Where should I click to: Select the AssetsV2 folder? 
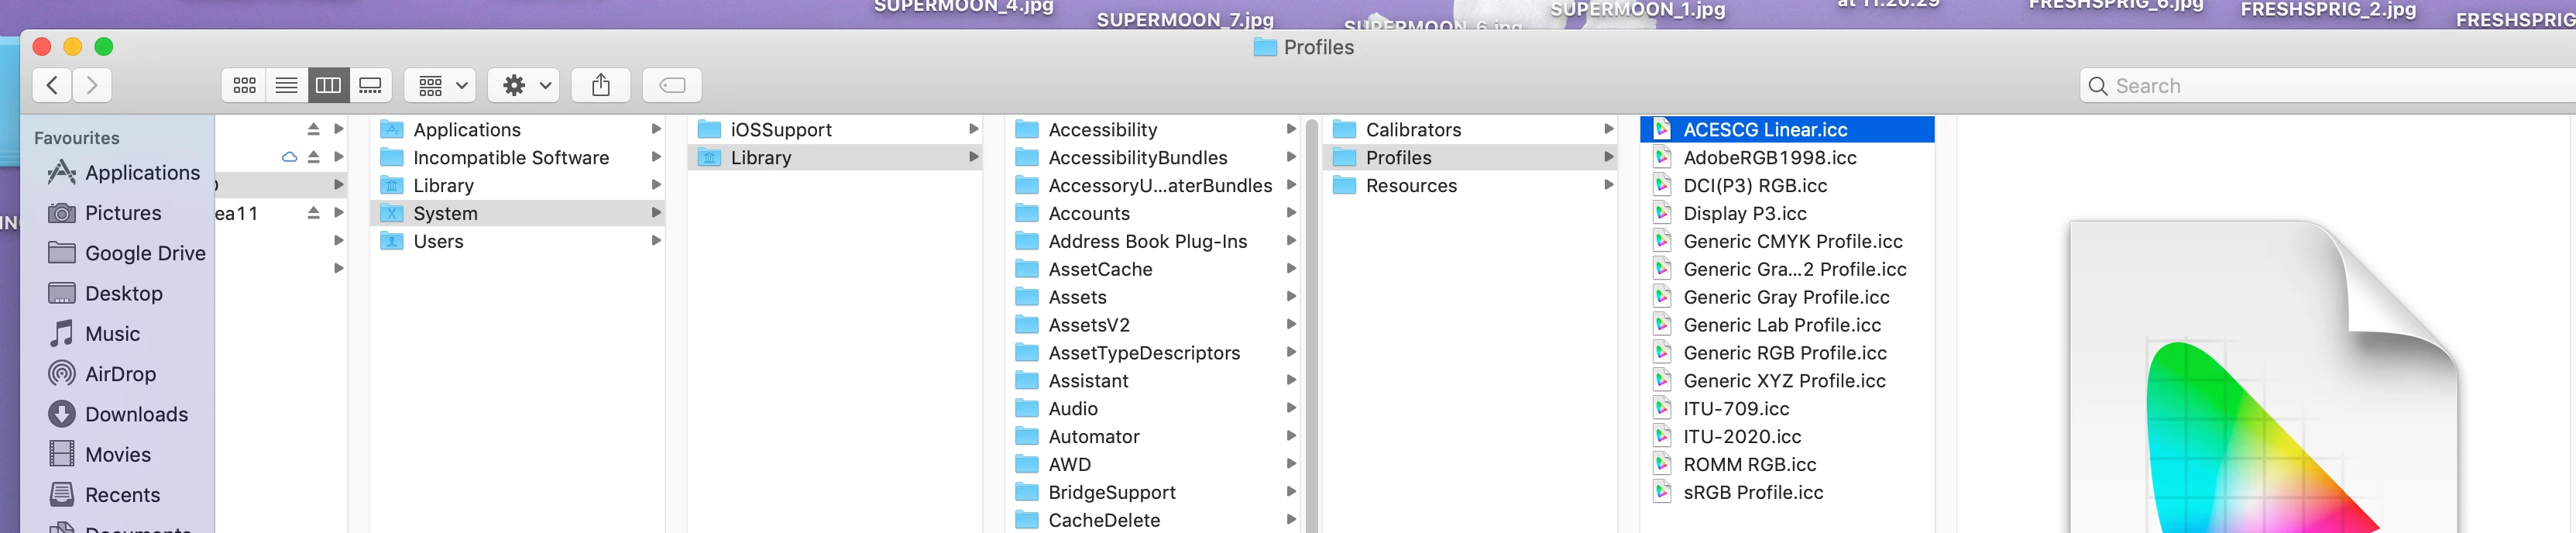coord(1153,326)
